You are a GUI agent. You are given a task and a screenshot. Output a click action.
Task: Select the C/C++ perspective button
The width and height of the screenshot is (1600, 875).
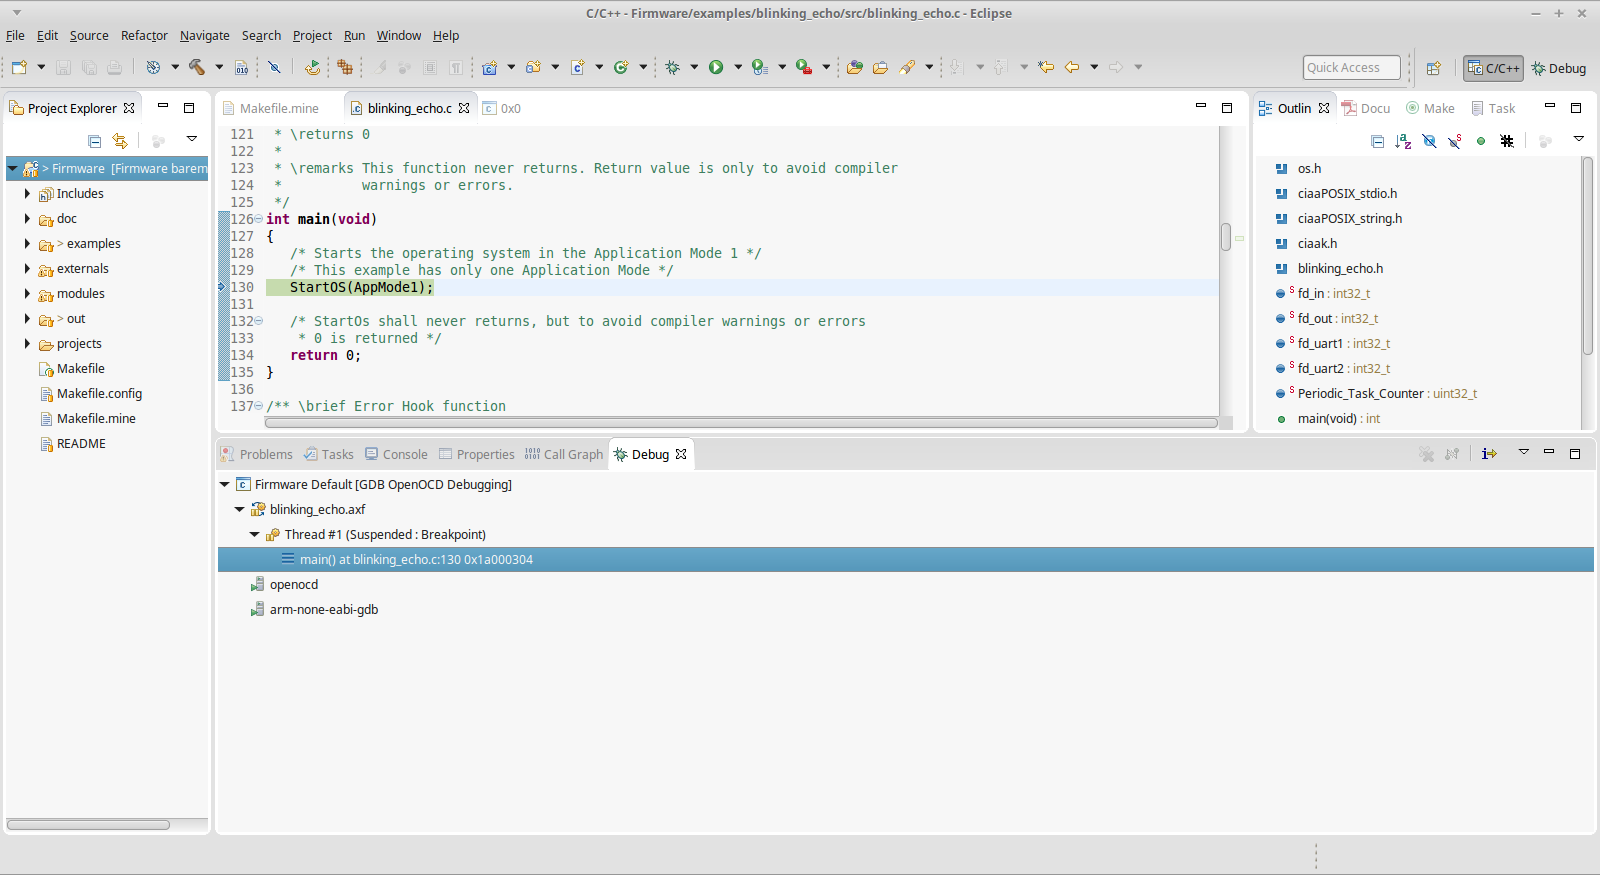pos(1493,68)
